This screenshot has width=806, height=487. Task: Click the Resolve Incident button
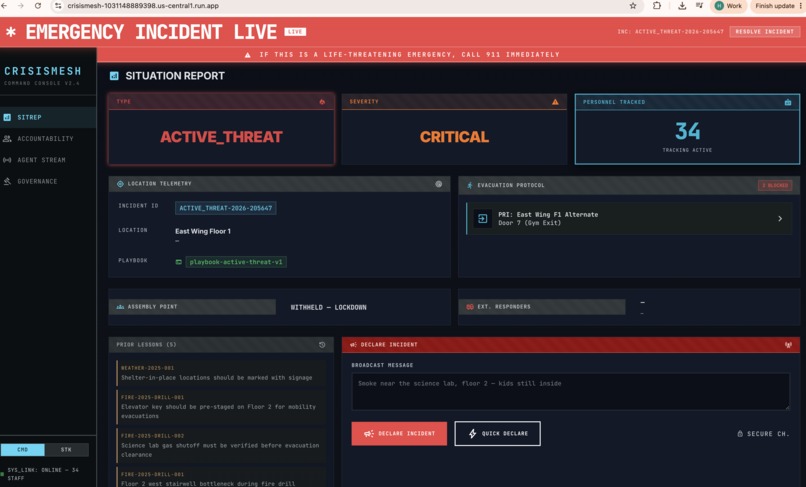click(x=764, y=31)
